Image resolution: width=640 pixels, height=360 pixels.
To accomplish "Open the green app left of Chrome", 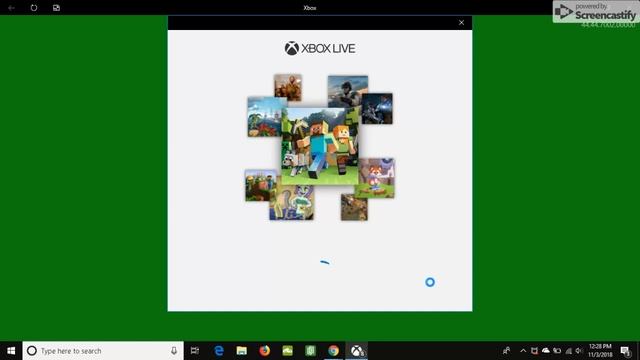I will pos(310,351).
